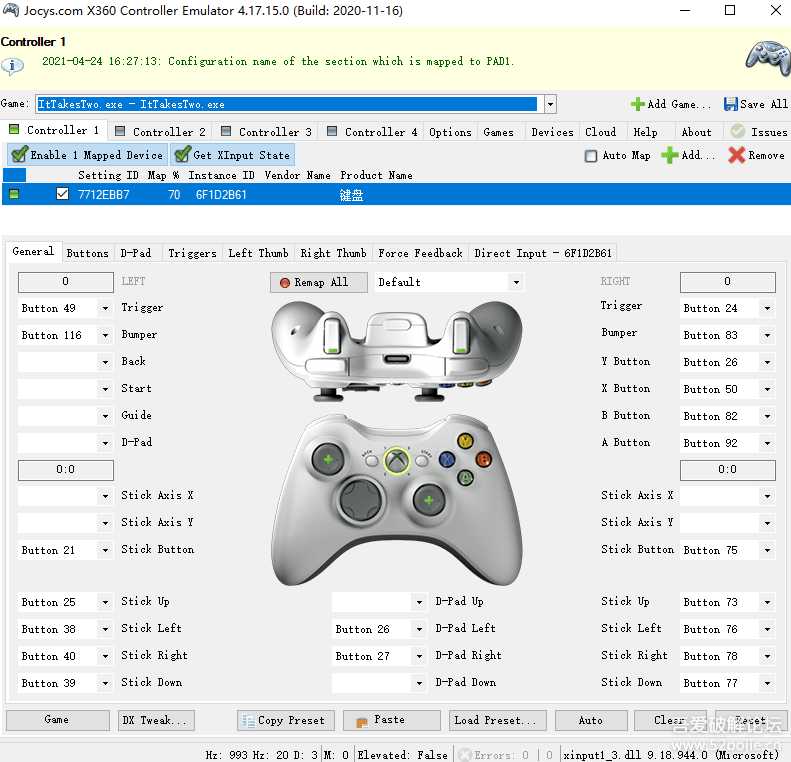Screen dimensions: 791x762
Task: Click the green Add Game plus icon
Action: pos(637,104)
